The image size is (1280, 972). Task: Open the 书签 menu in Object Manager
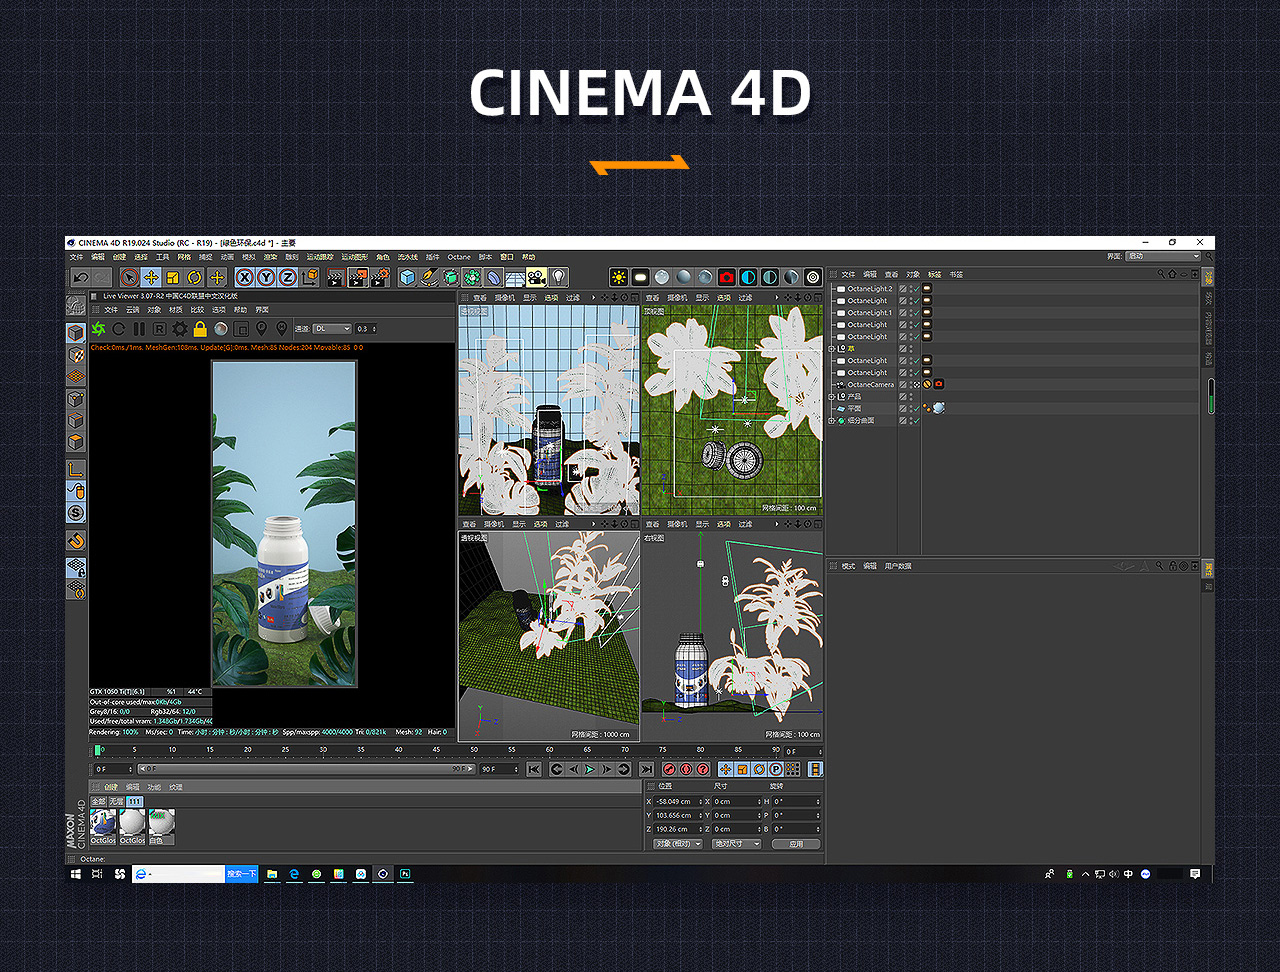pos(956,274)
